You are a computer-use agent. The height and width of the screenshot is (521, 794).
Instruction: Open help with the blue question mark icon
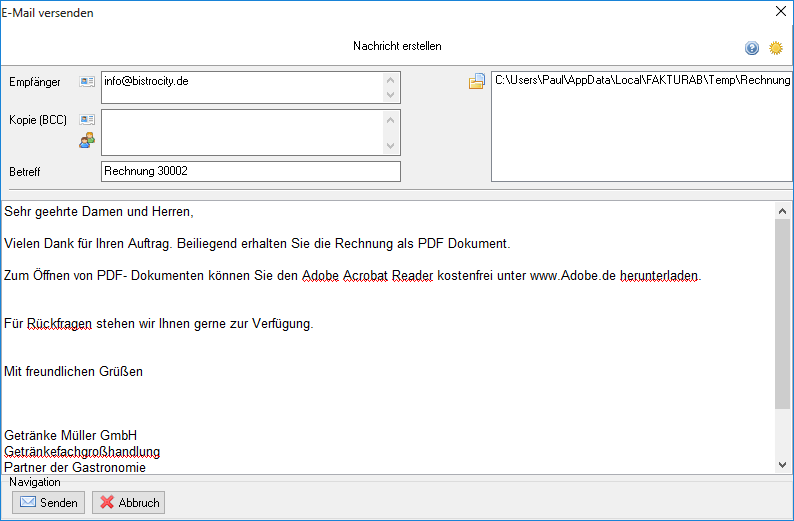coord(752,48)
